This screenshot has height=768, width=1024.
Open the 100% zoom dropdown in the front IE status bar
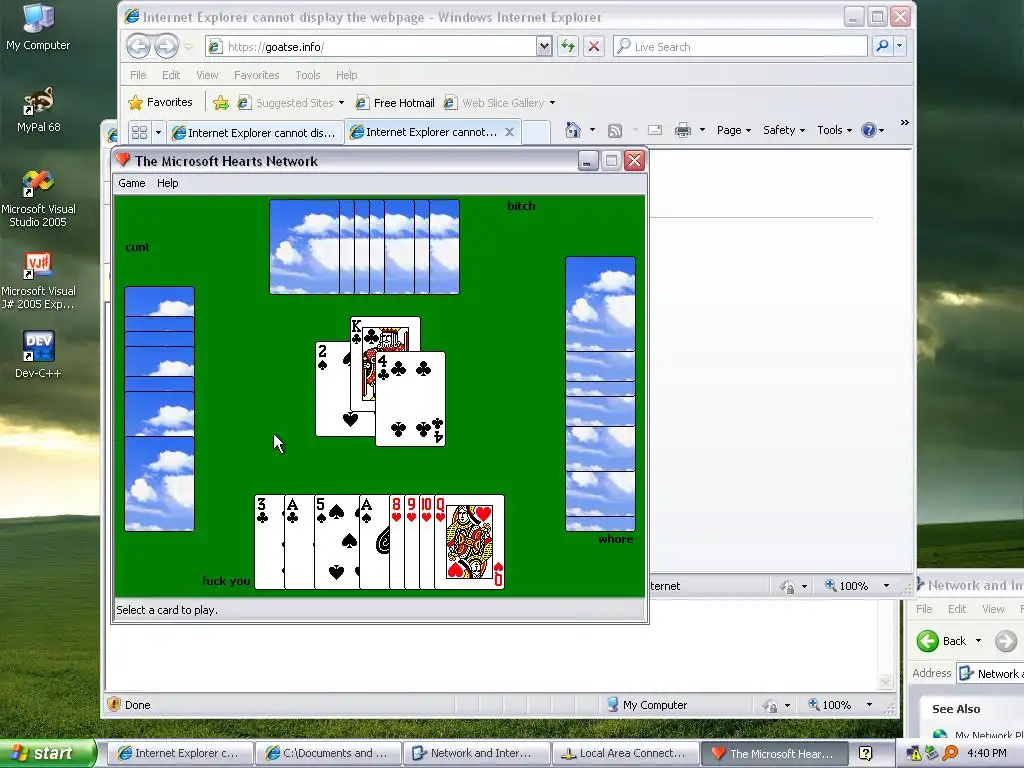(x=886, y=586)
